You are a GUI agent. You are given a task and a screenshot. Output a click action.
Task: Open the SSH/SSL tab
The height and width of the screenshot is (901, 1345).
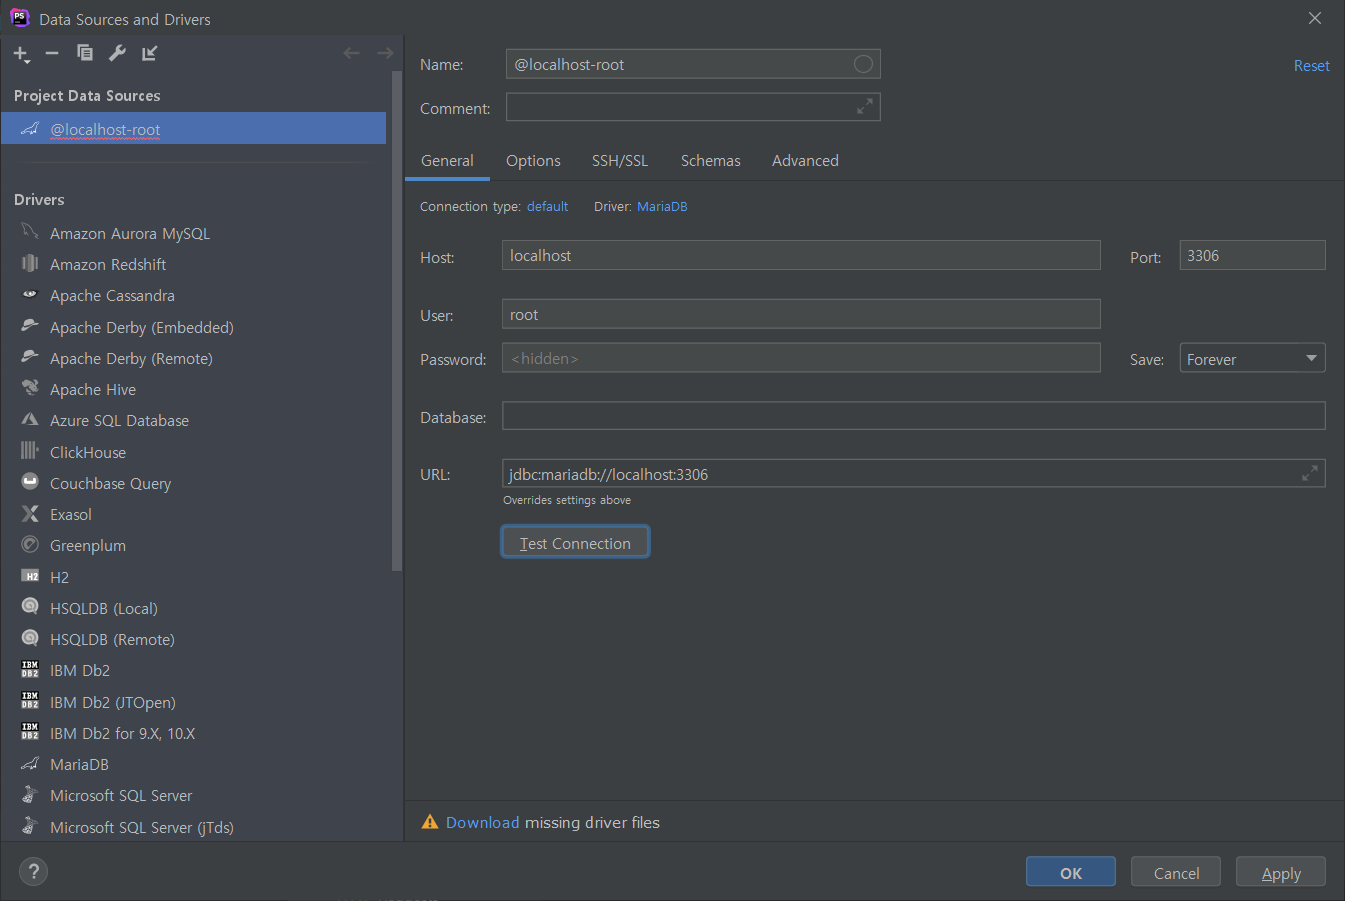620,160
